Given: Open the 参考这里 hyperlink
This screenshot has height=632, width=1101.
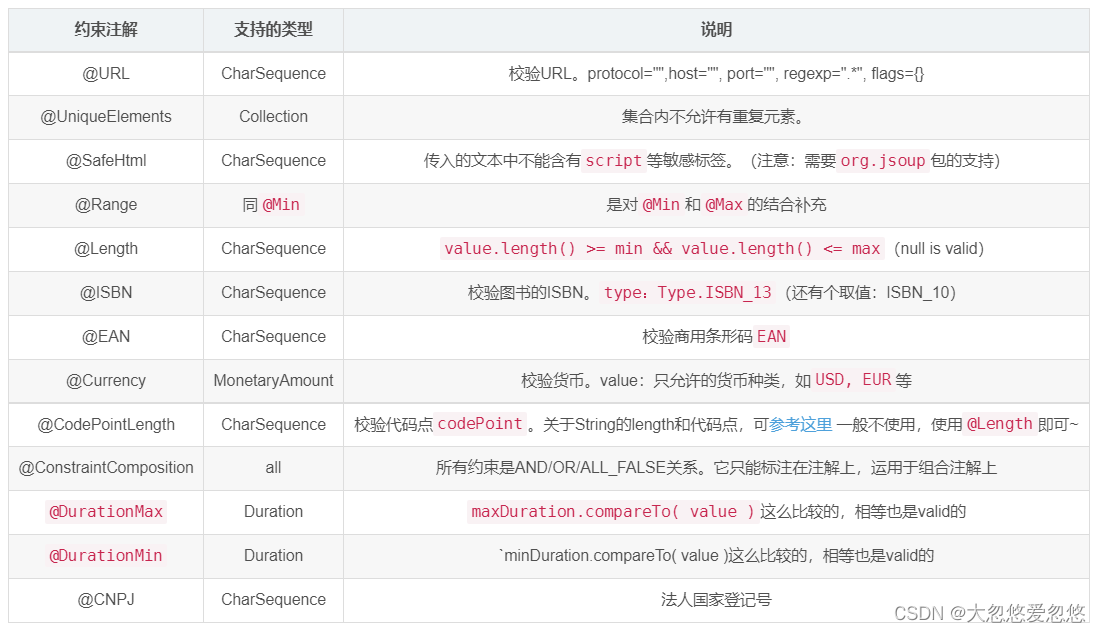Looking at the screenshot, I should point(801,424).
